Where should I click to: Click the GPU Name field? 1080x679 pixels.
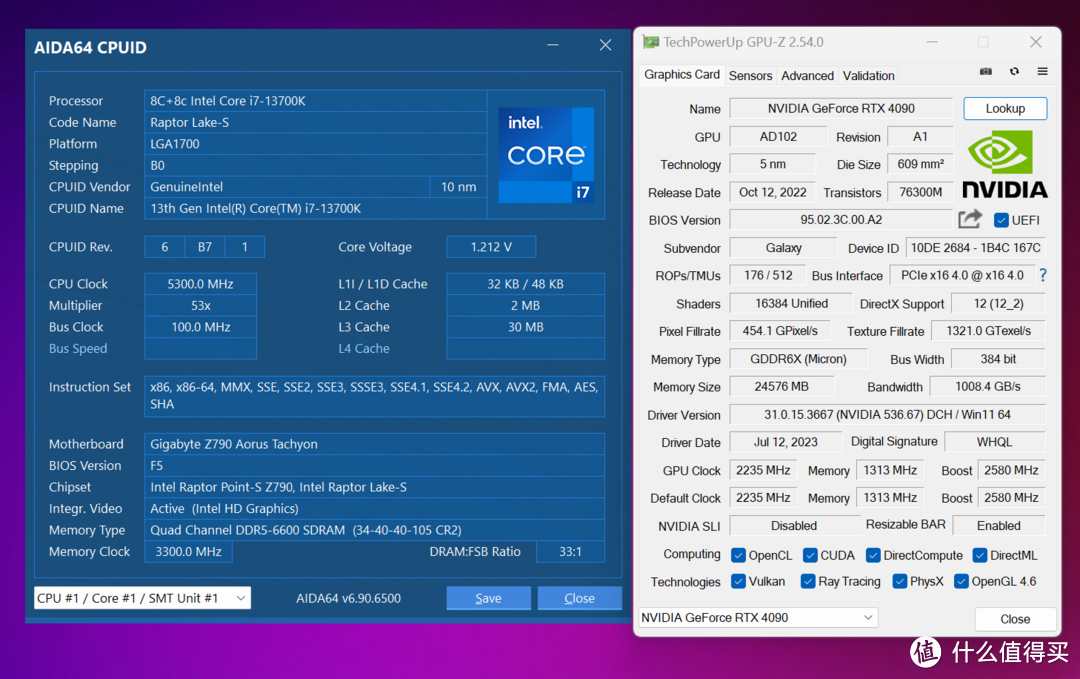(x=841, y=108)
